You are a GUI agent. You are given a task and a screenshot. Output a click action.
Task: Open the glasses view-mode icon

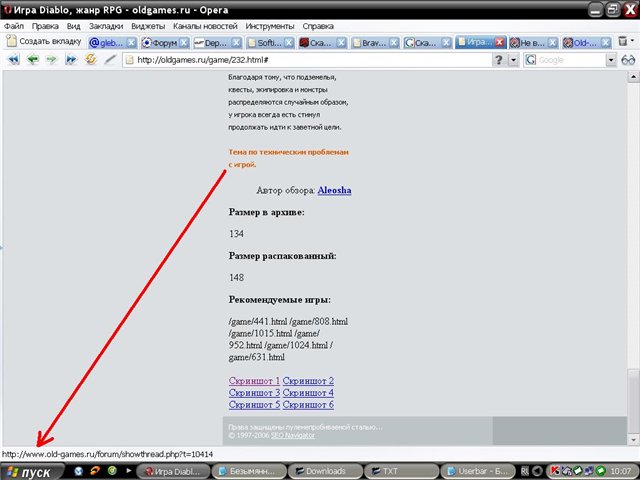628,60
